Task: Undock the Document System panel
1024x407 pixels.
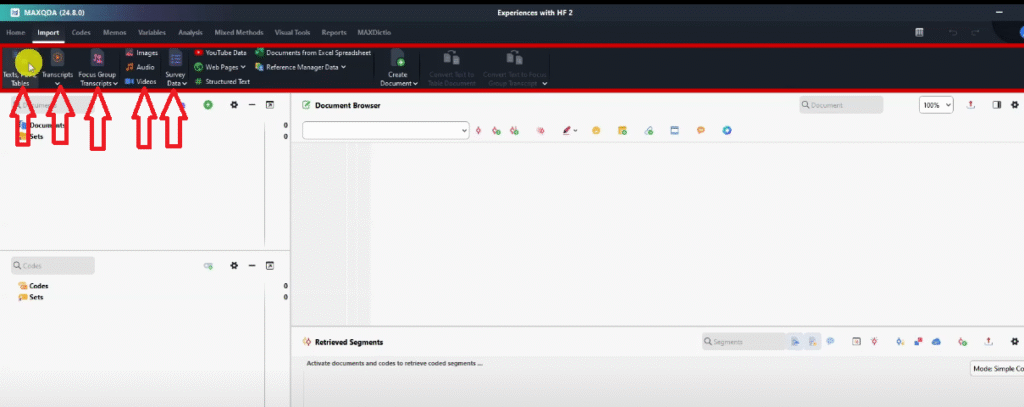Action: (x=270, y=105)
